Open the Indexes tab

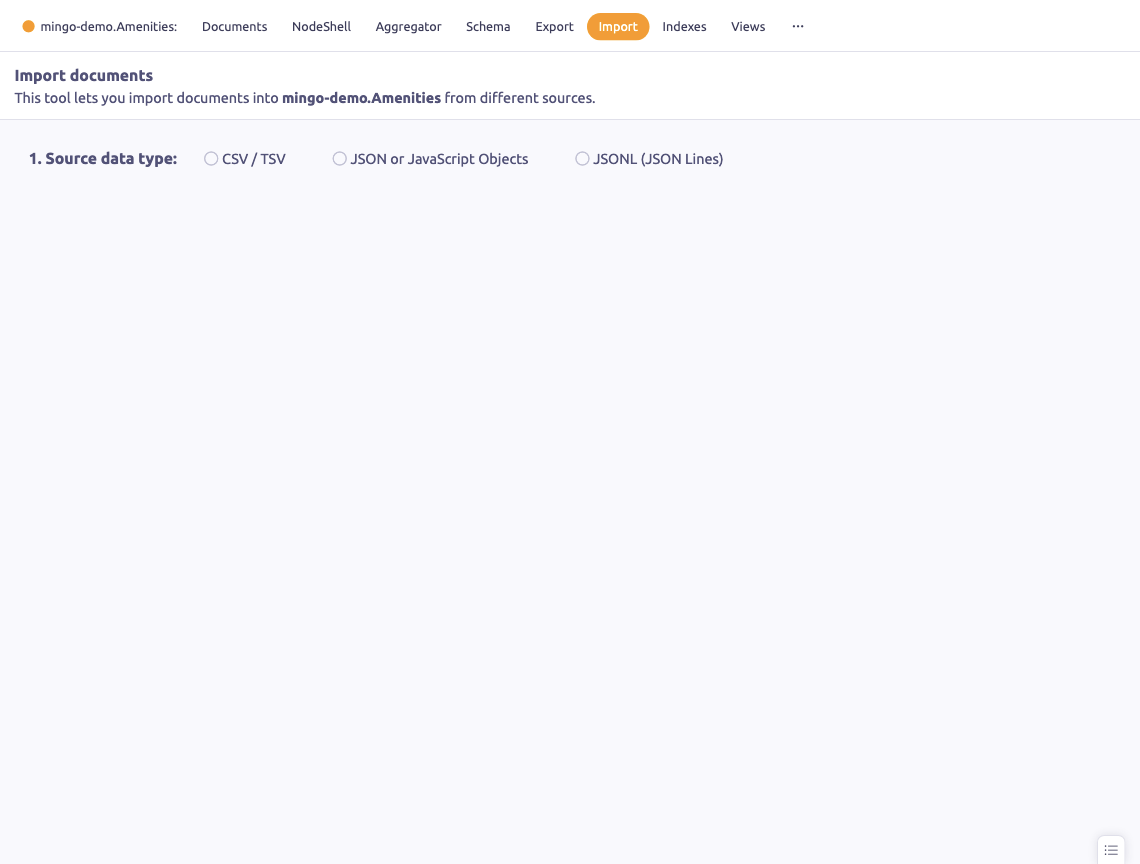tap(684, 27)
